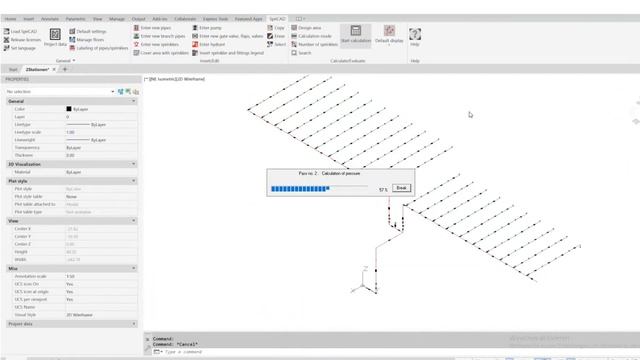Collapse the View properties section

point(133,221)
